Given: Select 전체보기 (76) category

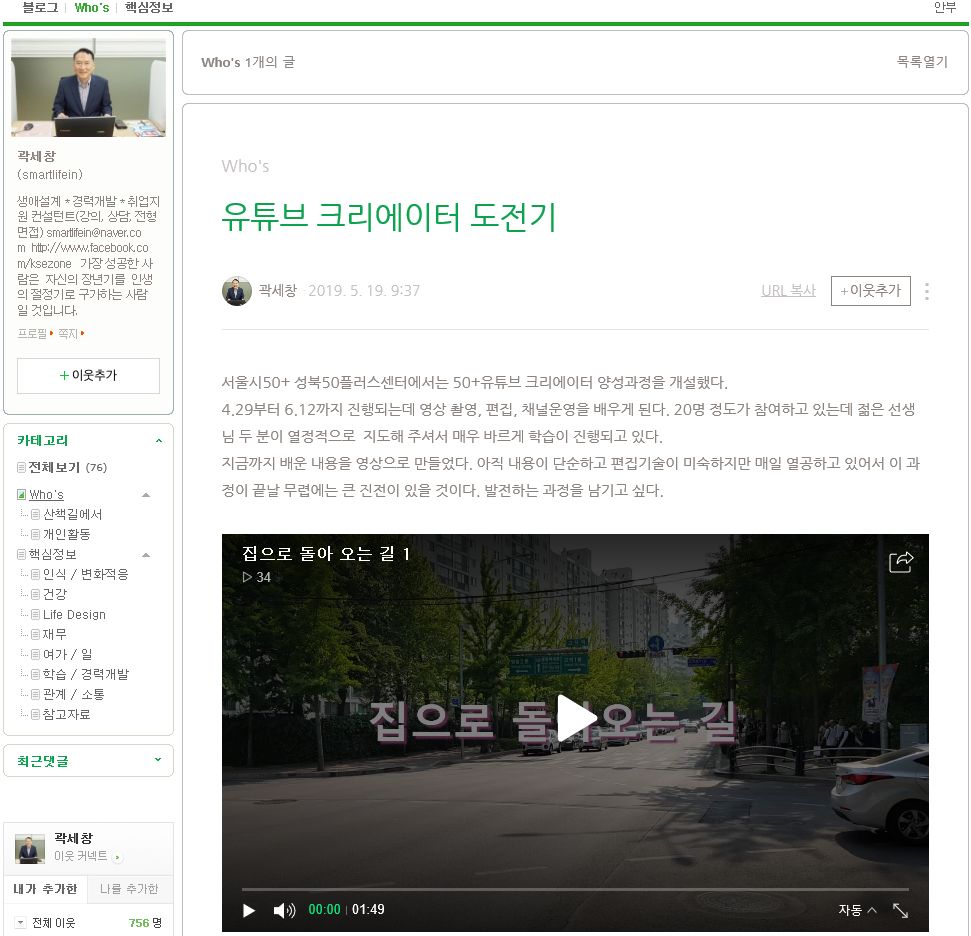Looking at the screenshot, I should click(67, 467).
